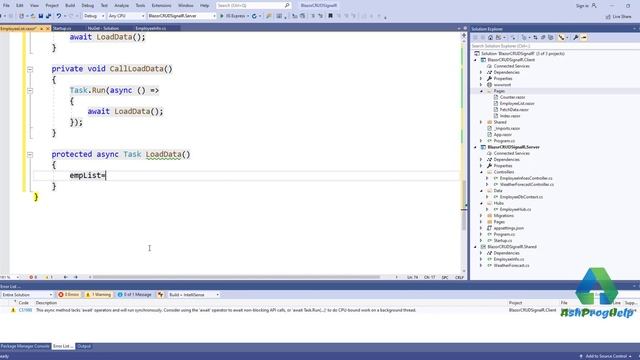Click the Preview Selected Items icon
The width and height of the screenshot is (640, 360).
[584, 38]
